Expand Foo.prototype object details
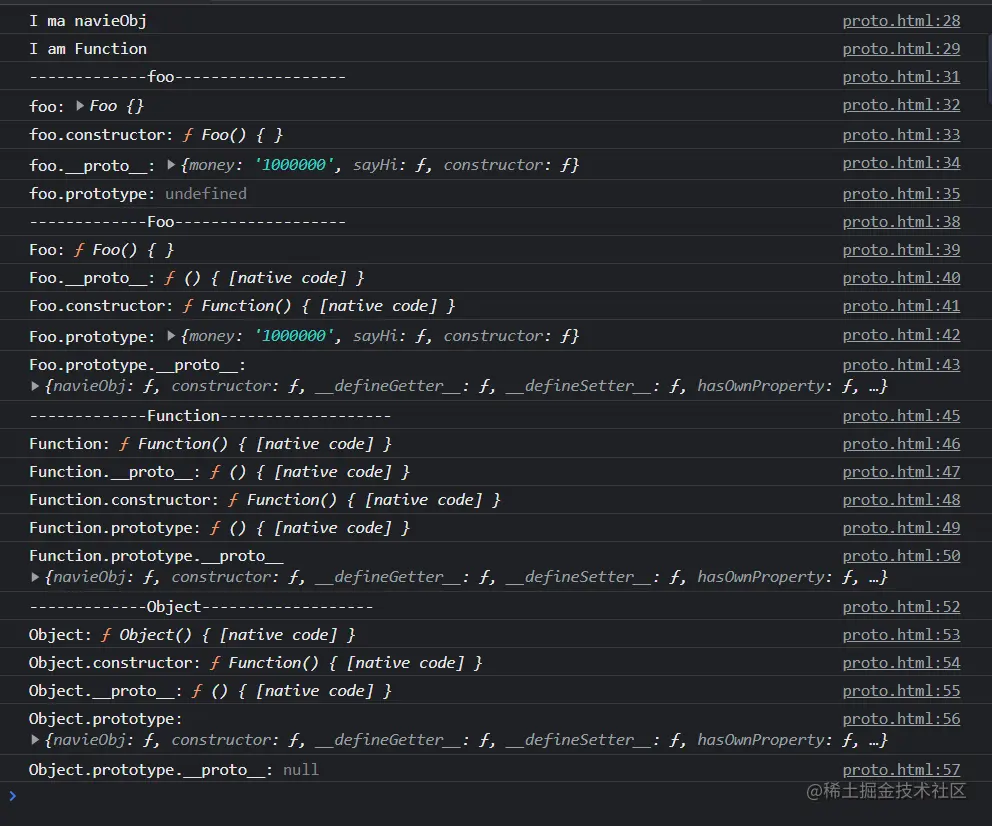This screenshot has height=826, width=992. pyautogui.click(x=171, y=336)
